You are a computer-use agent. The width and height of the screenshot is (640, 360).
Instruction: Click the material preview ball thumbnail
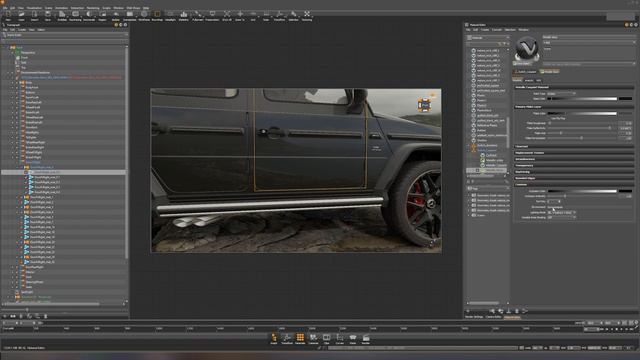pos(527,49)
